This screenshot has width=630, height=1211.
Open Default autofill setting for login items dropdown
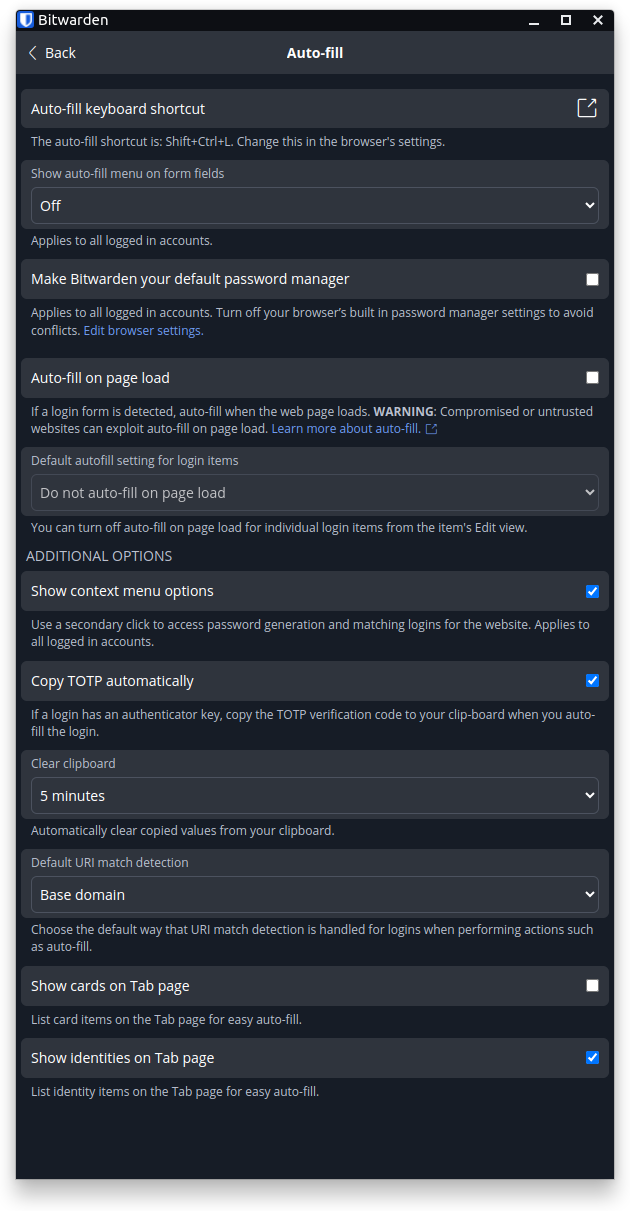tap(315, 493)
